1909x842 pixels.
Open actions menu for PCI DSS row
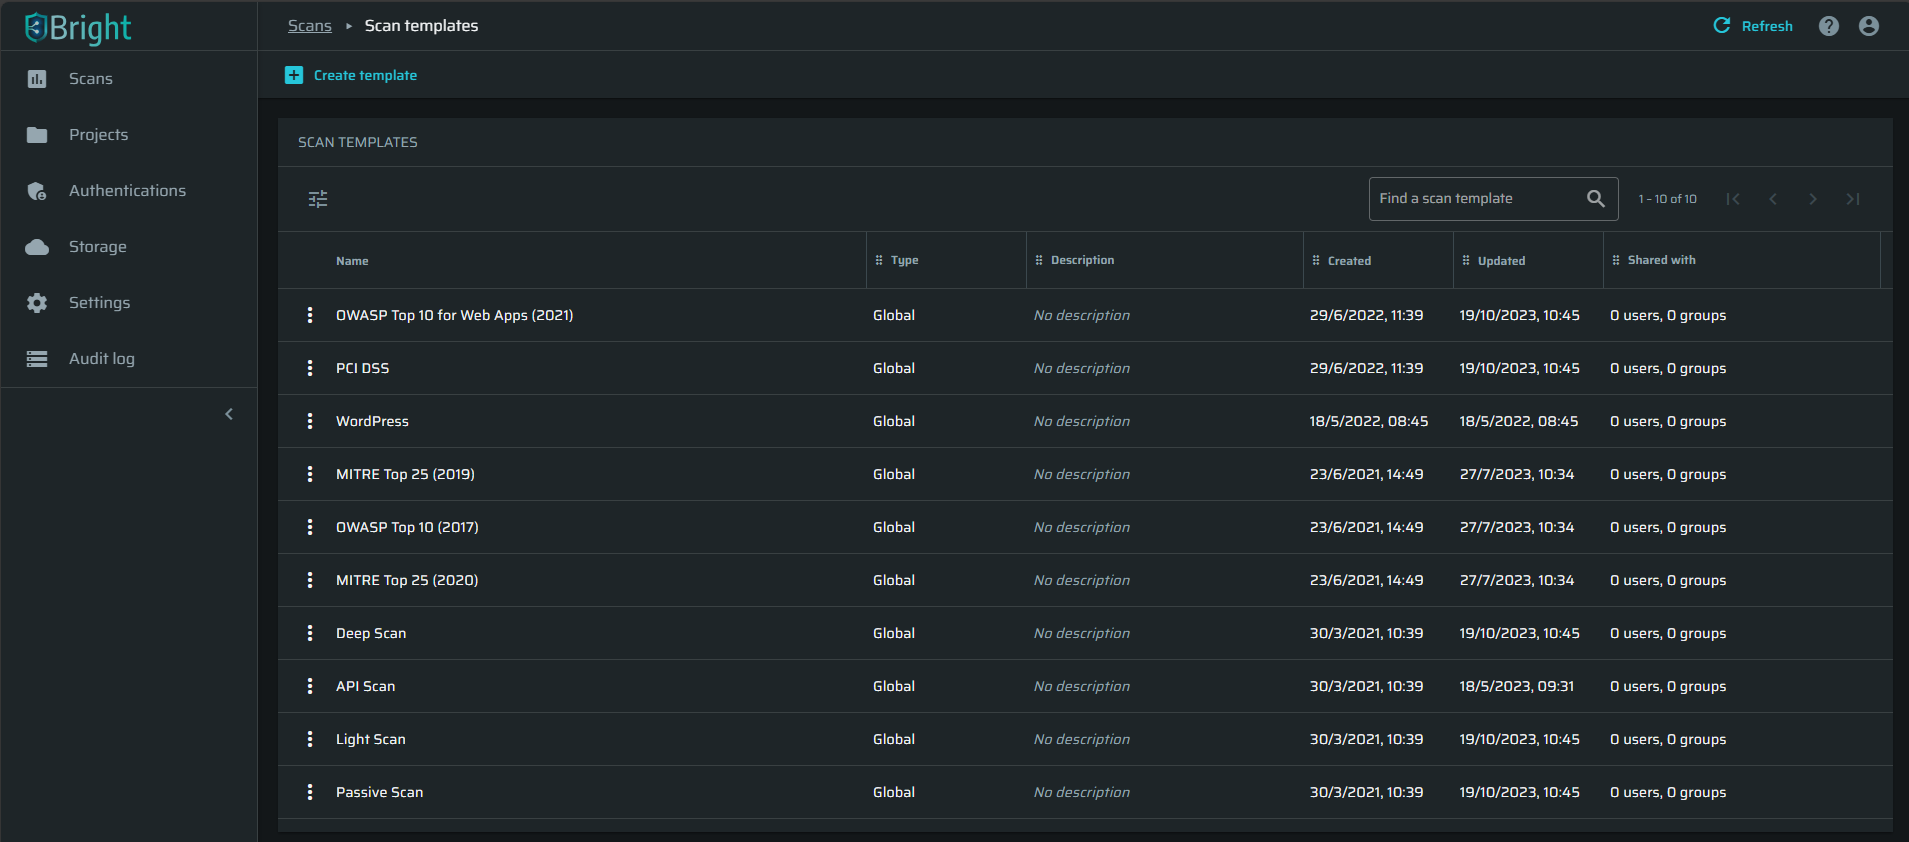click(310, 368)
